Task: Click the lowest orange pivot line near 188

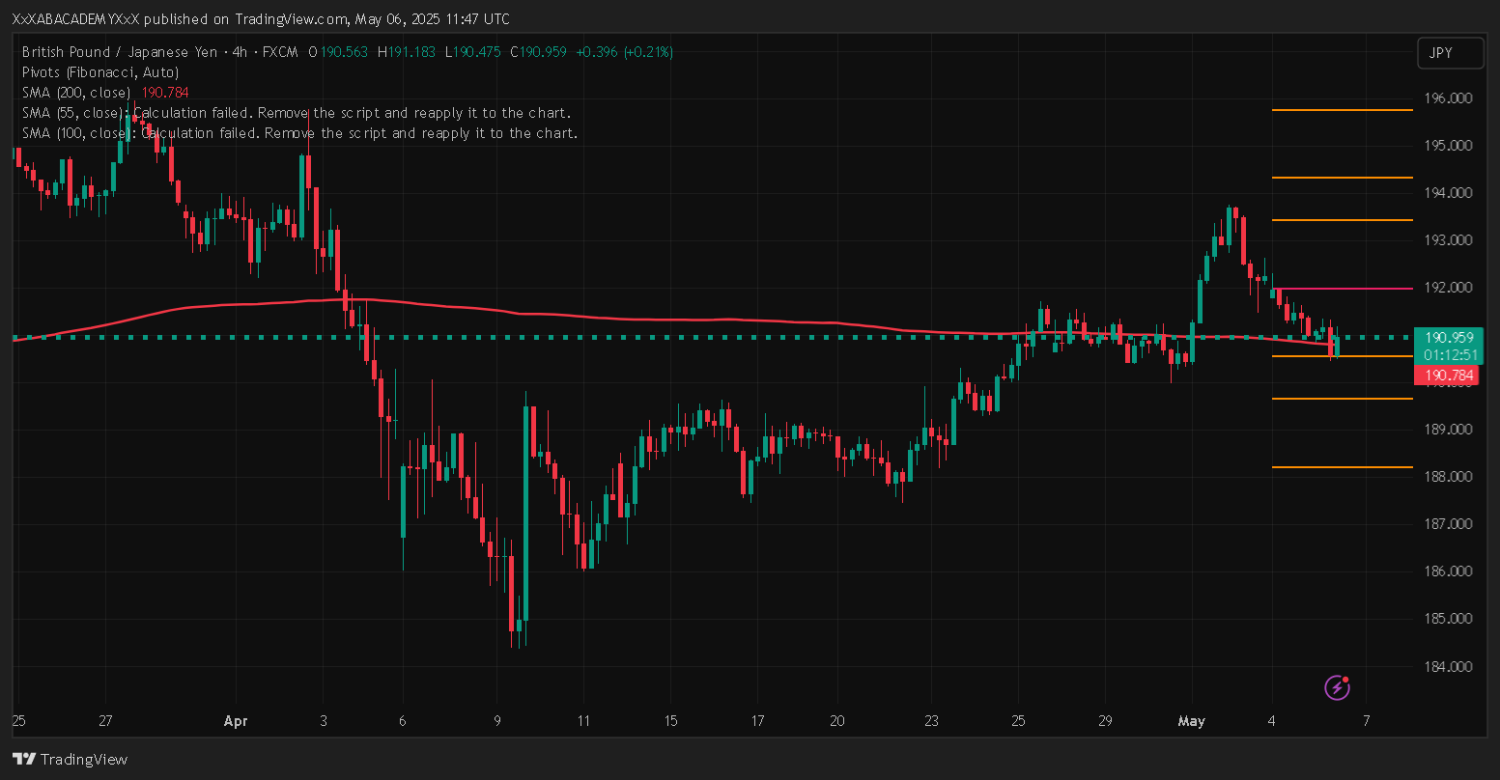Action: tap(1341, 467)
